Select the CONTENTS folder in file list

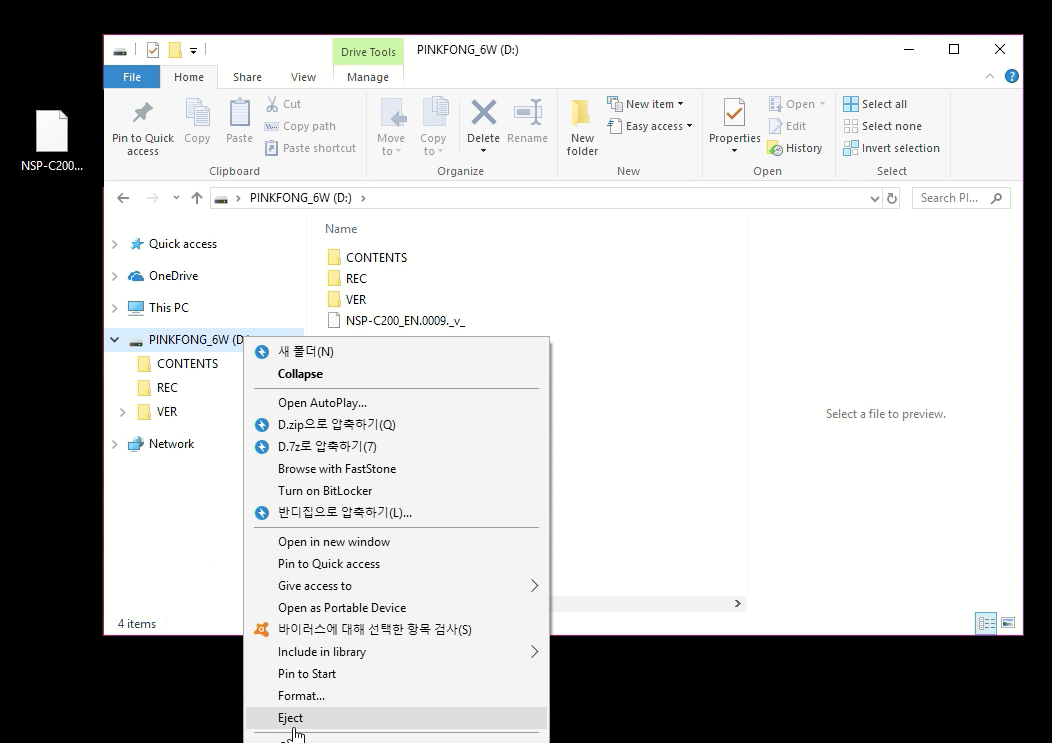point(368,258)
